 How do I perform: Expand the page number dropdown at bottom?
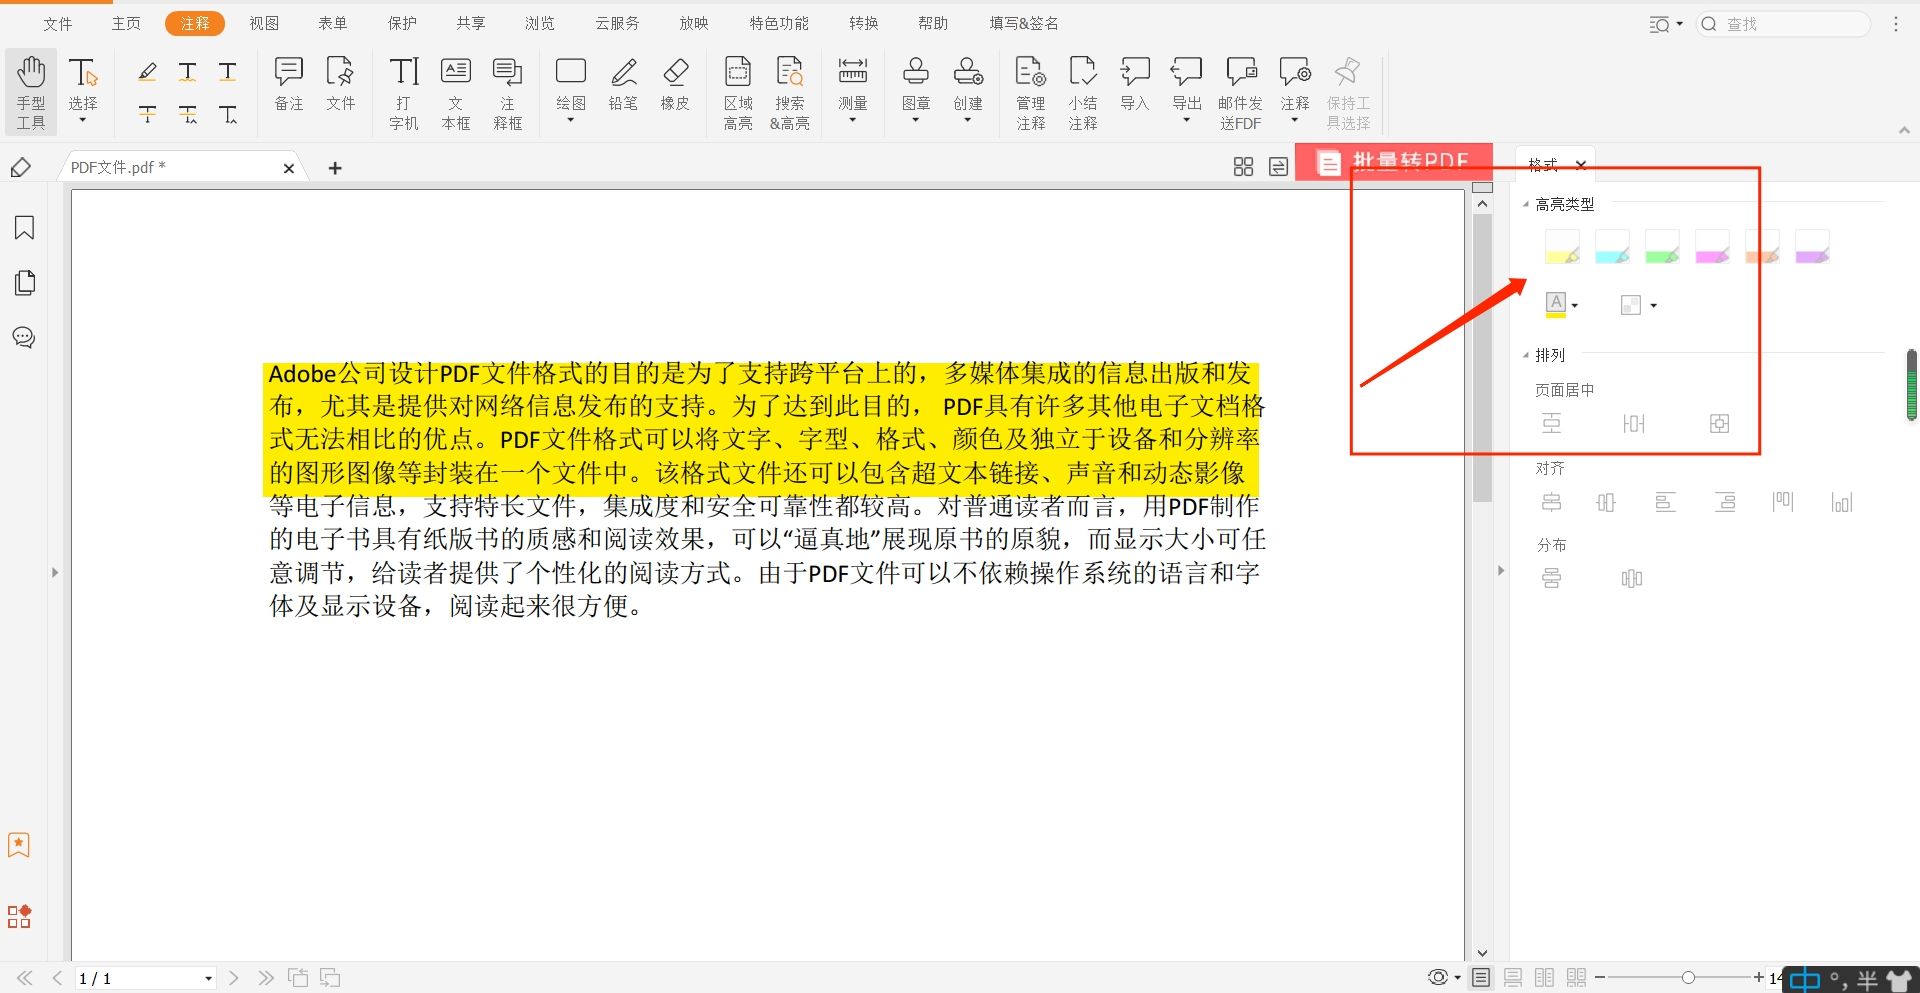tap(206, 978)
